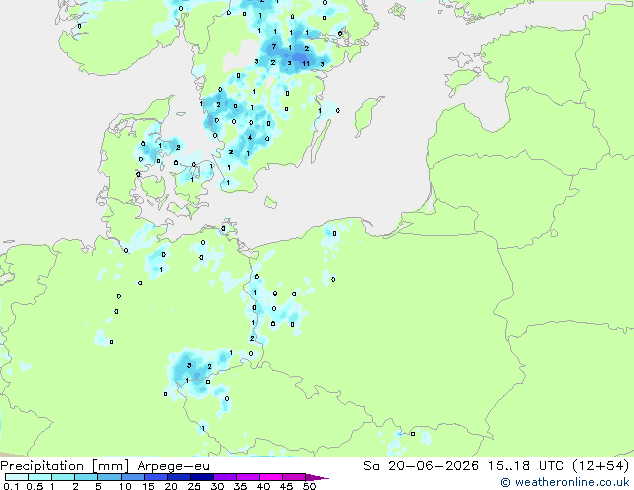Click the 45–50 mm legend color swatch

tap(294, 477)
